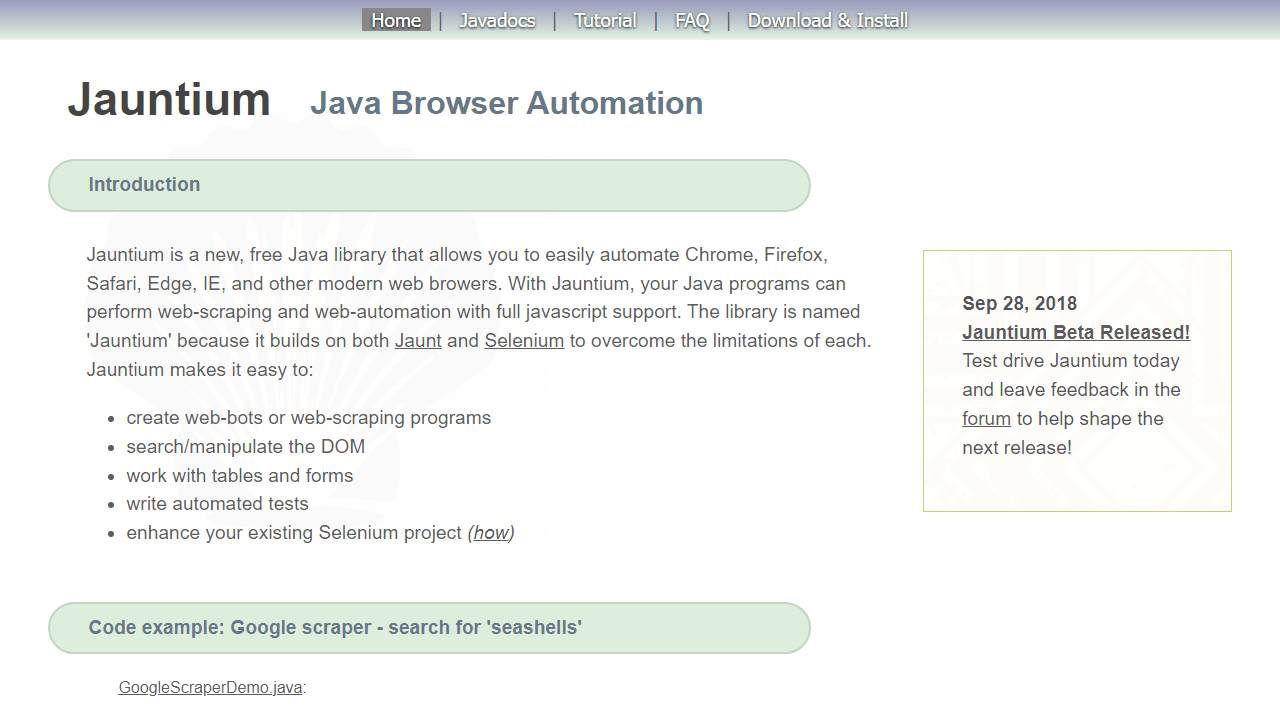Open the GoogleScraperDemo.java file link
1280x720 pixels.
coord(210,688)
